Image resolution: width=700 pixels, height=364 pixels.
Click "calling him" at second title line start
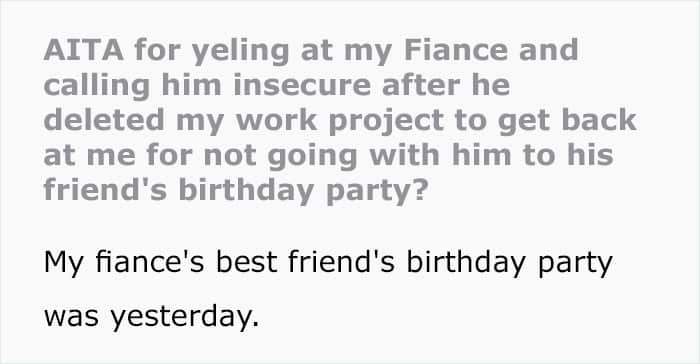click(x=132, y=86)
